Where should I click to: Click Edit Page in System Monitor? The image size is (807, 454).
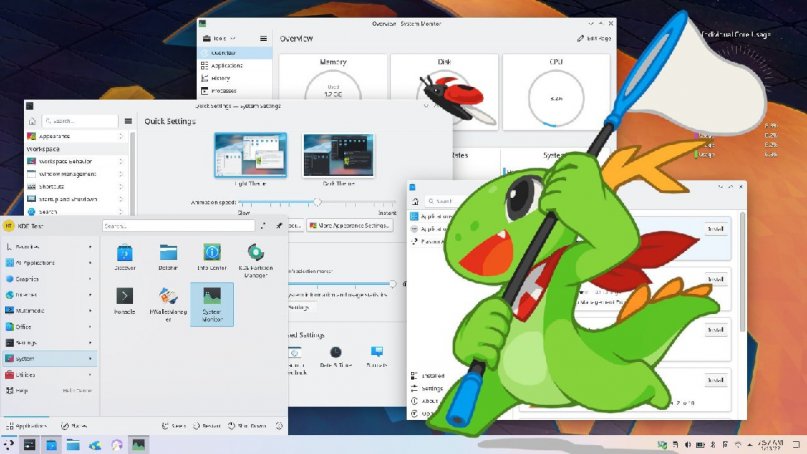click(x=593, y=38)
